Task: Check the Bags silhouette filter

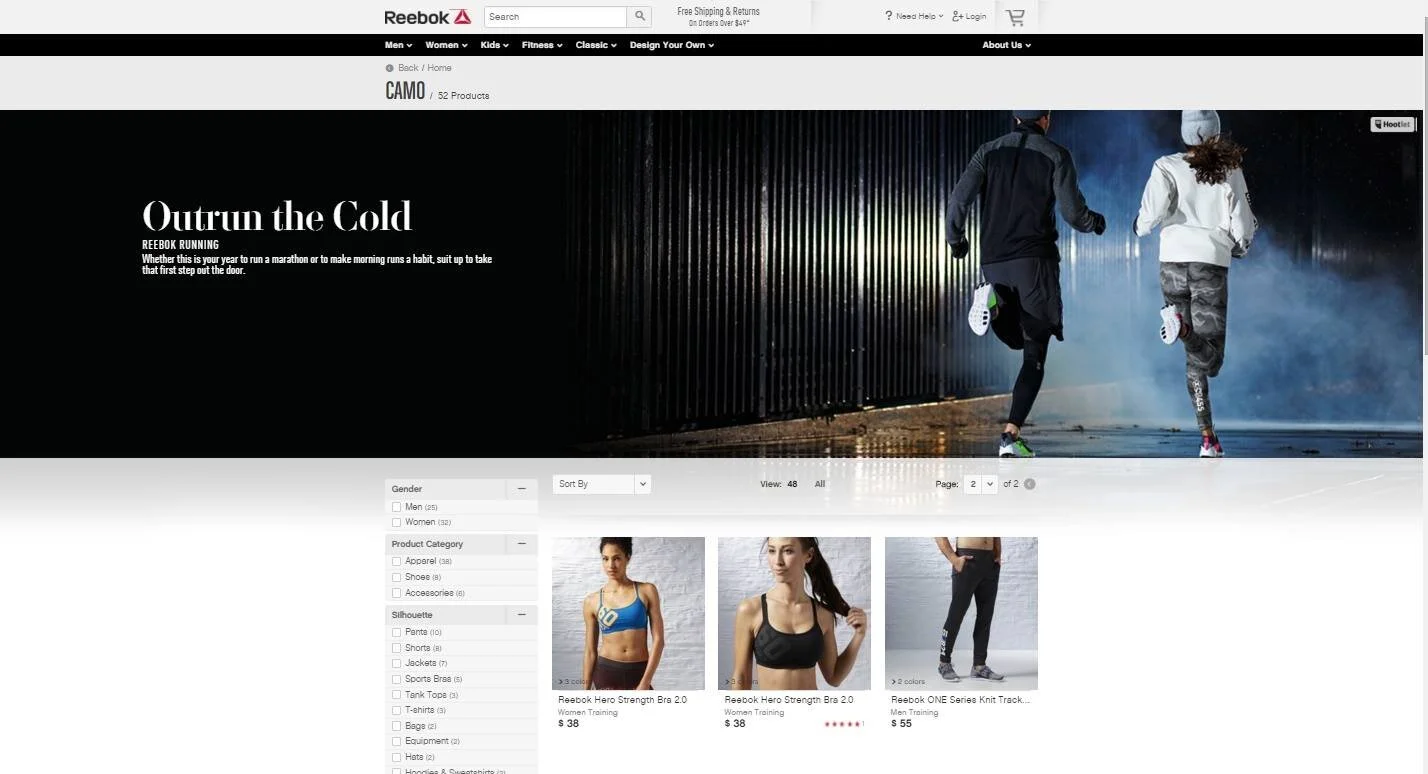Action: coord(397,726)
